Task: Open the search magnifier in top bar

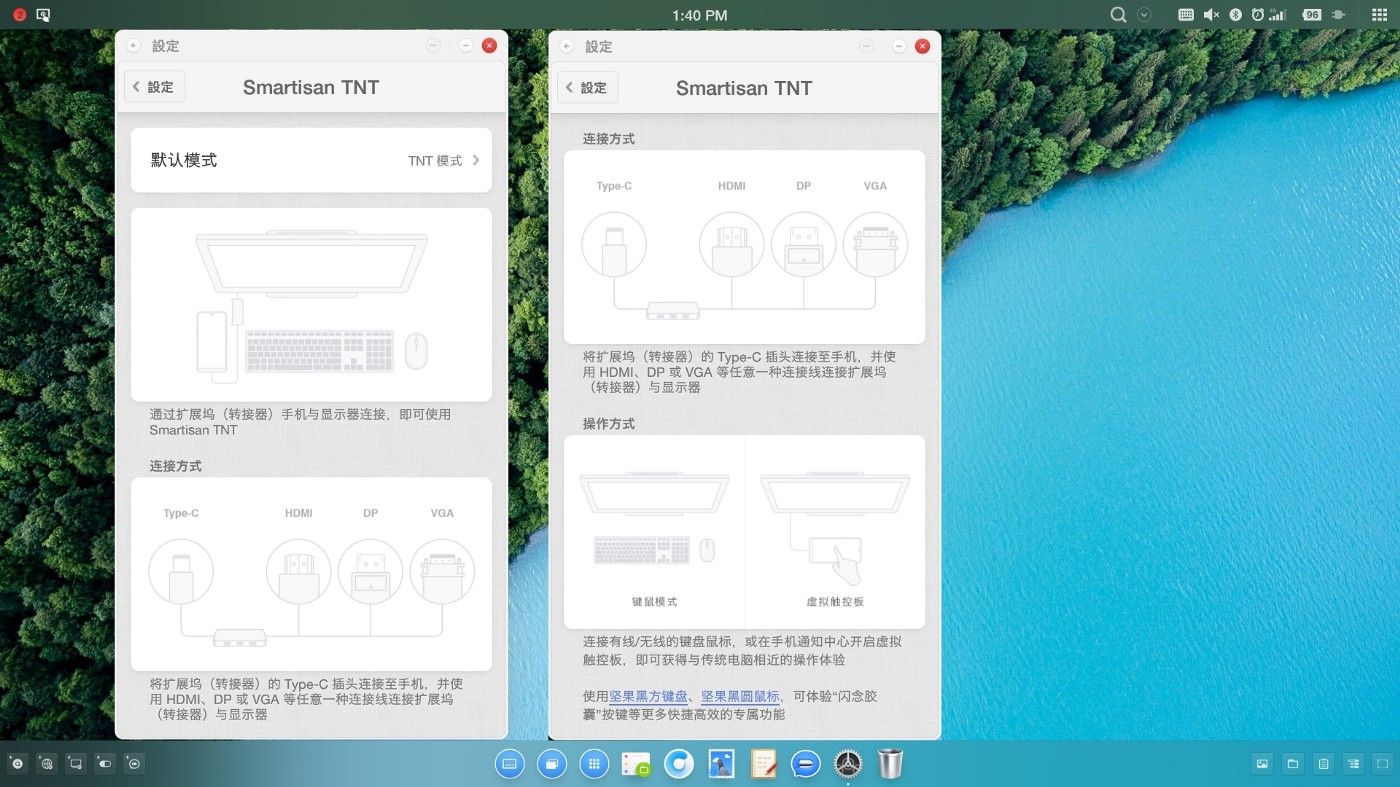Action: 1119,15
